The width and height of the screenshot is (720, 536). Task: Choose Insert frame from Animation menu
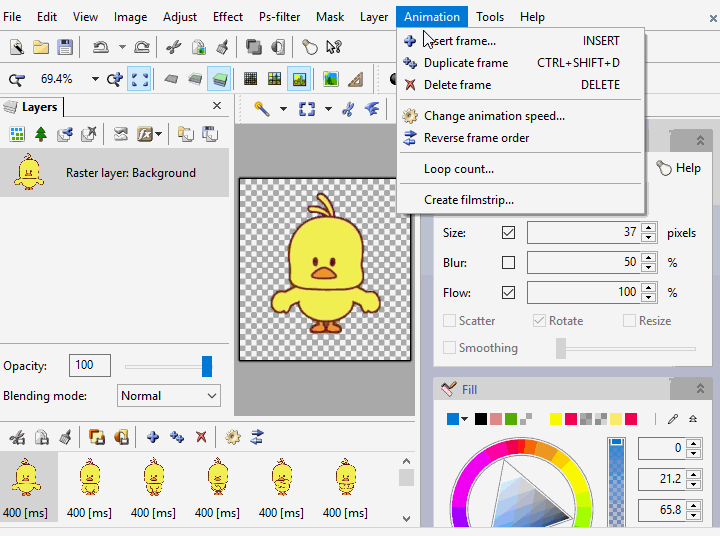tap(521, 41)
